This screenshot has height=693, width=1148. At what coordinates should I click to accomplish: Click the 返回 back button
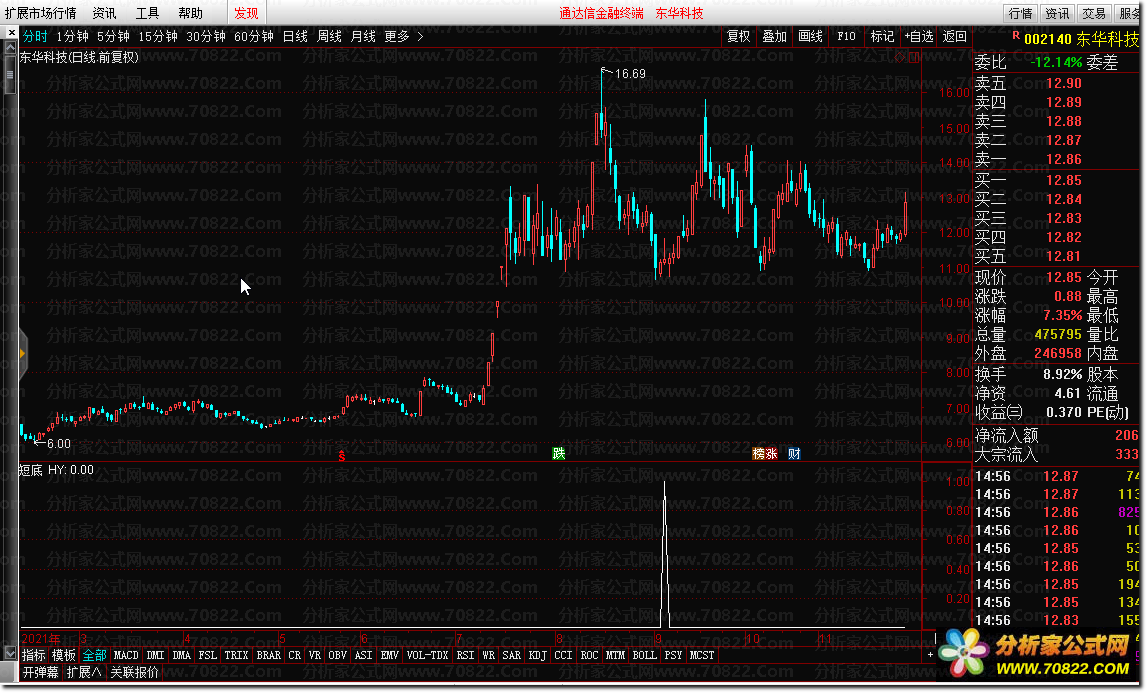pyautogui.click(x=955, y=36)
